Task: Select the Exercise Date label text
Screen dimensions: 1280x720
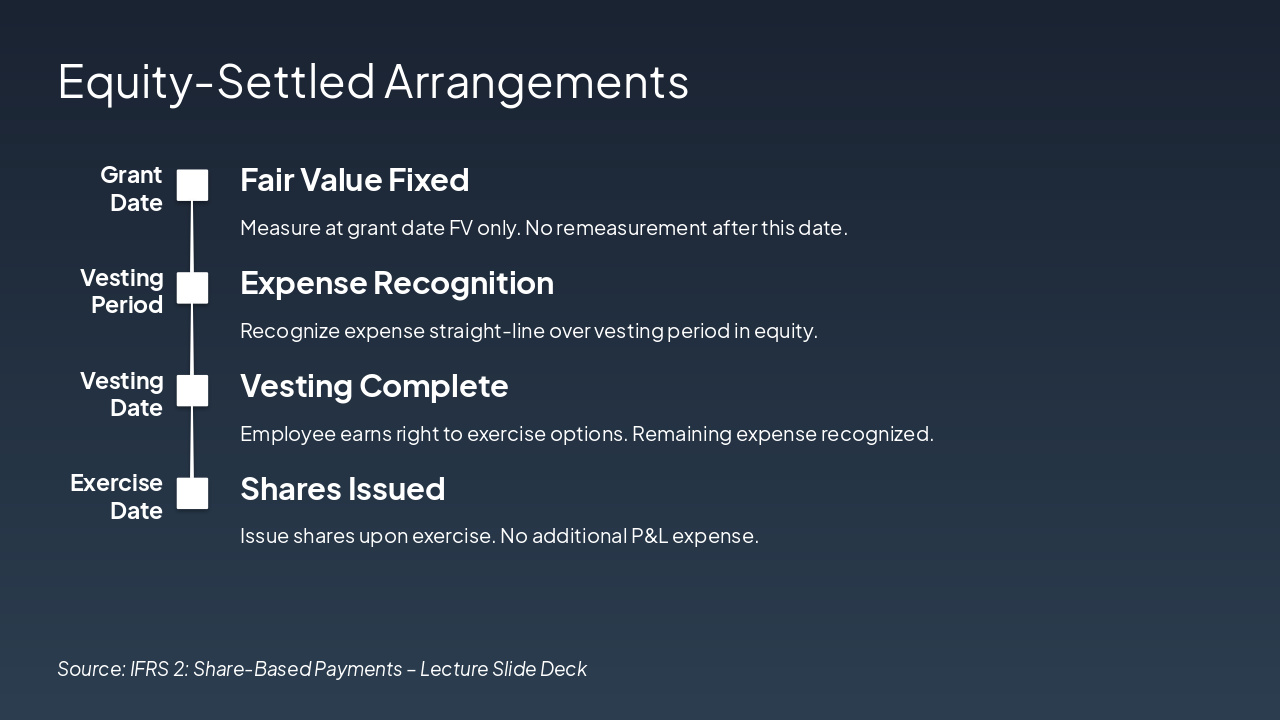Action: coord(117,497)
